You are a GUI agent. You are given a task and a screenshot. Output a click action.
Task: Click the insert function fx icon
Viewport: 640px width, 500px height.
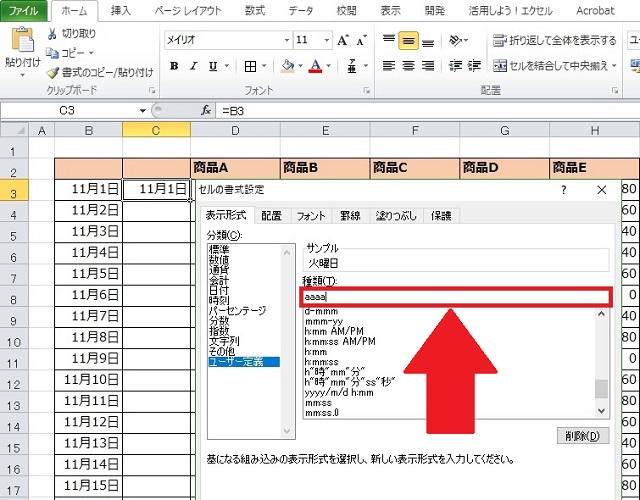point(206,110)
